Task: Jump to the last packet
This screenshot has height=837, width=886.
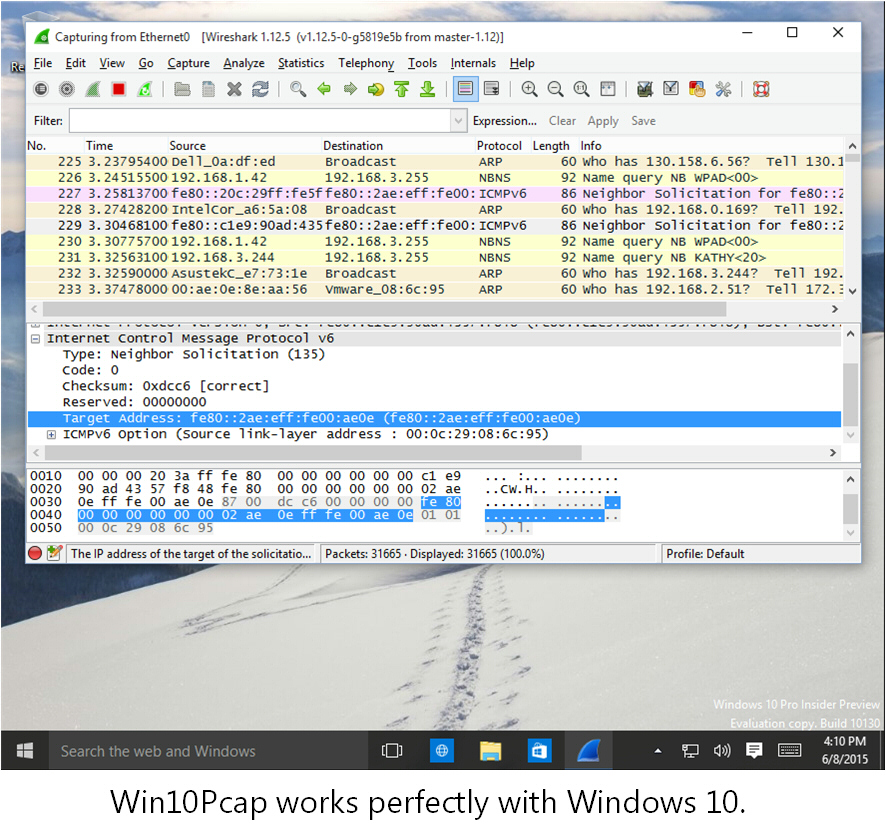Action: 428,89
